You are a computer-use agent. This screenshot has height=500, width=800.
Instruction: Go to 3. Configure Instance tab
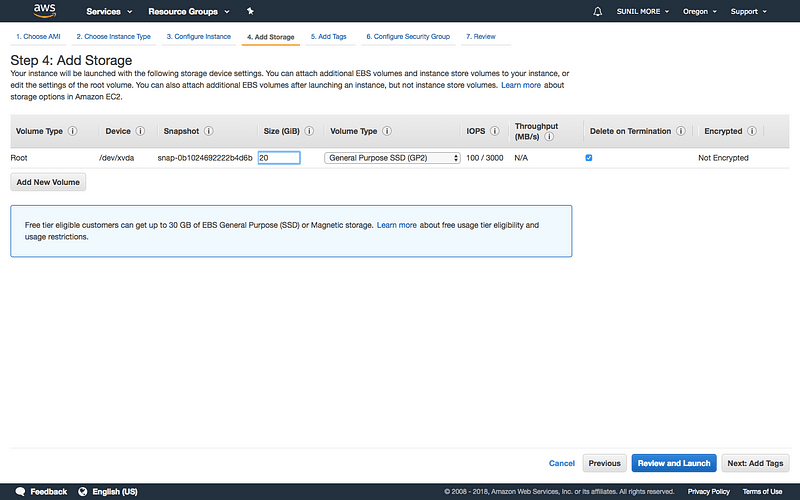pos(198,37)
